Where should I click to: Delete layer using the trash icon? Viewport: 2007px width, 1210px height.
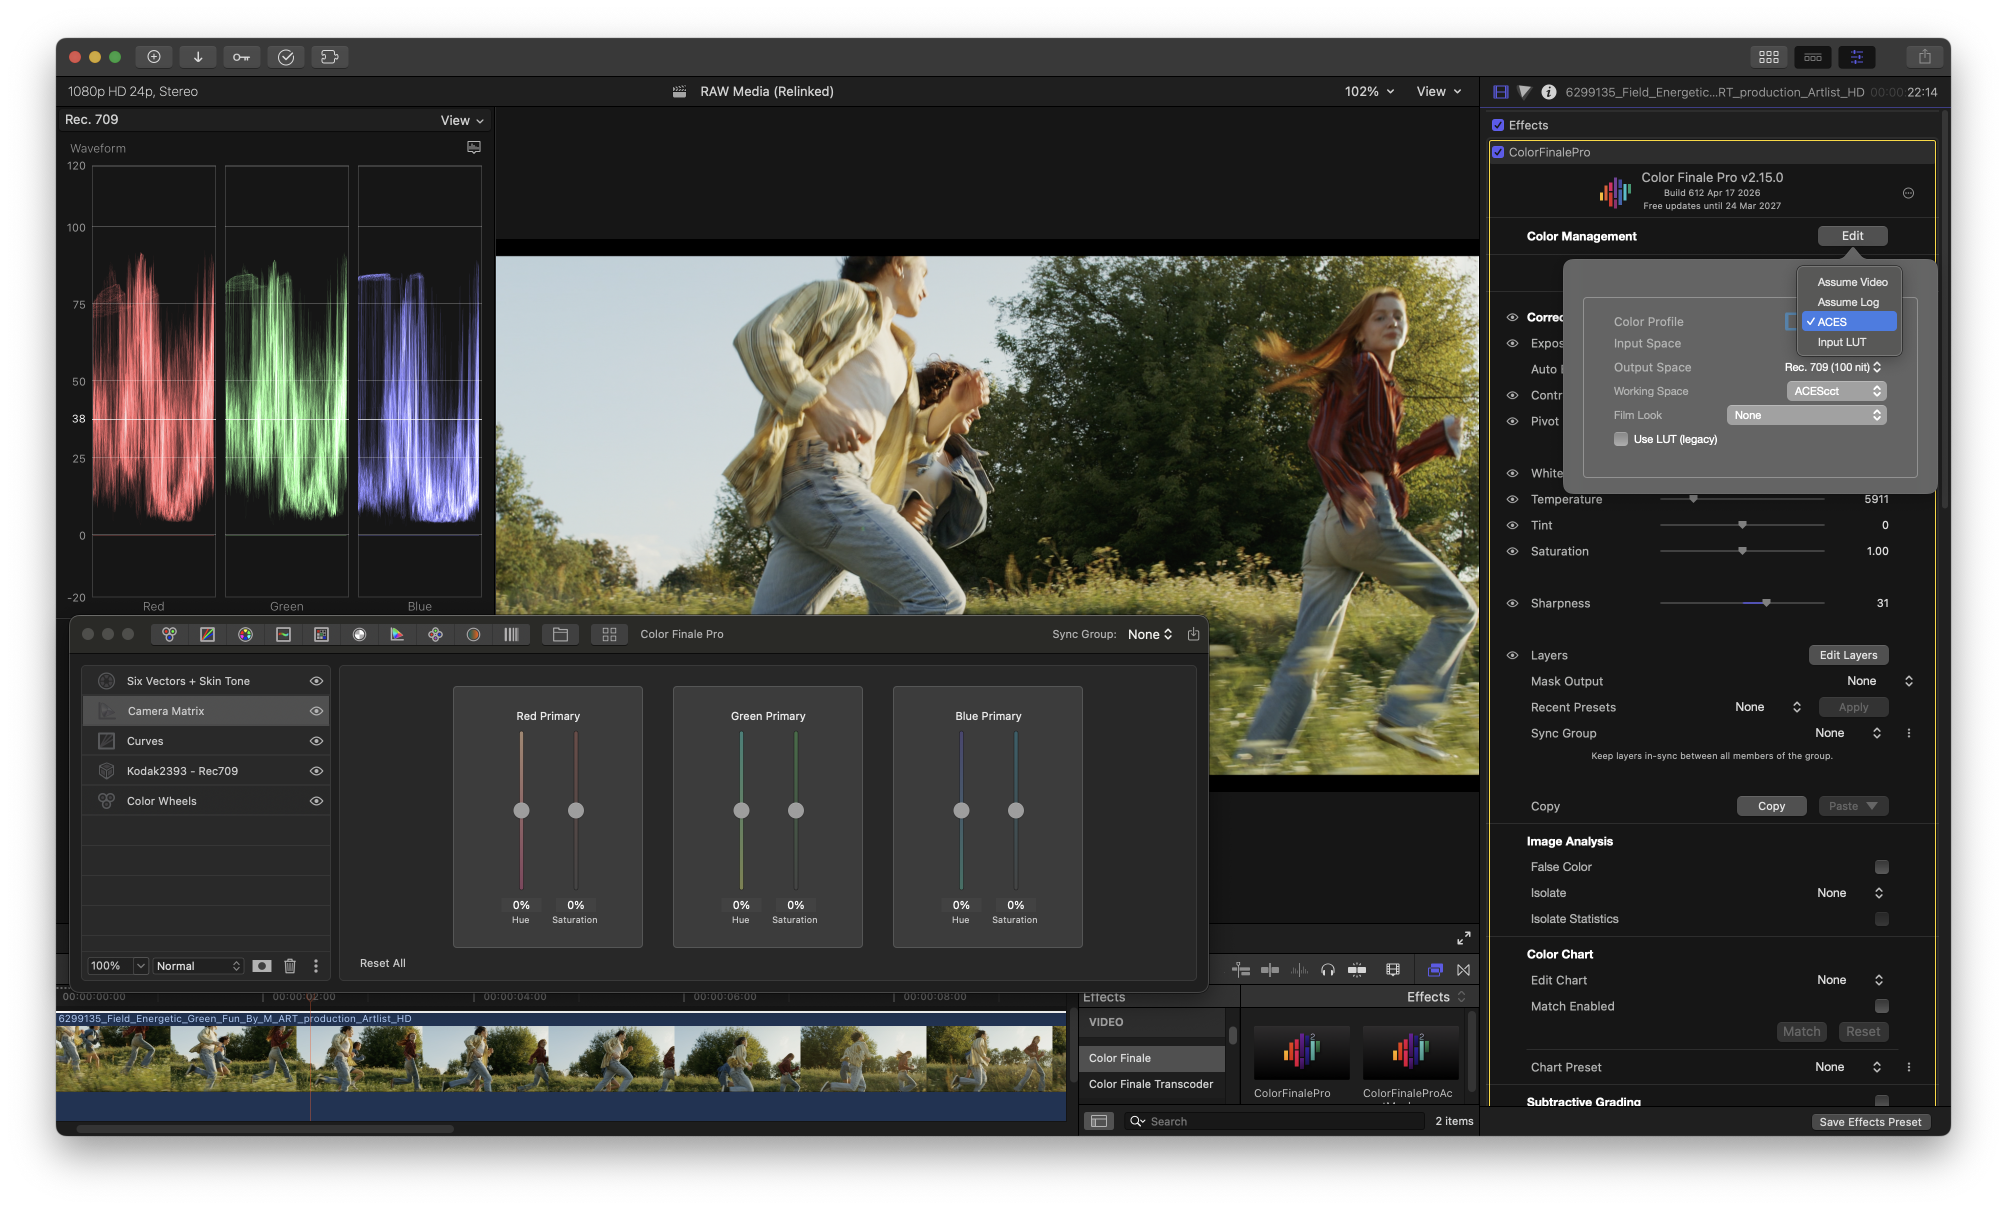click(290, 966)
